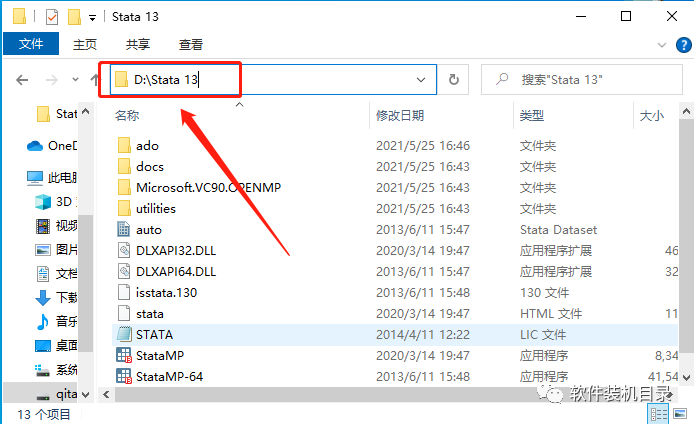Click the ado folder icon

point(124,145)
